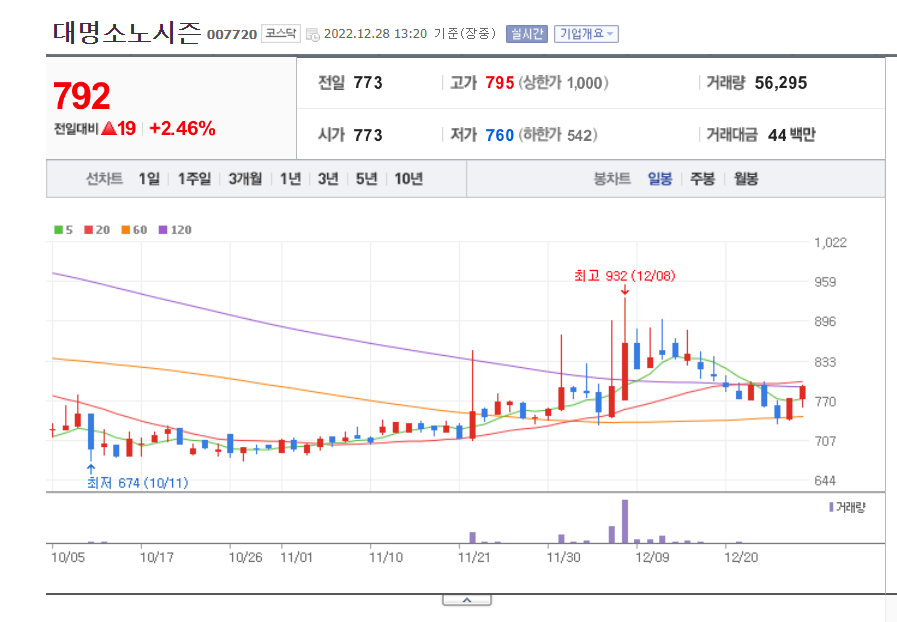The image size is (897, 622).
Task: Click the 상한가 1,000 upper limit text
Action: 563,83
